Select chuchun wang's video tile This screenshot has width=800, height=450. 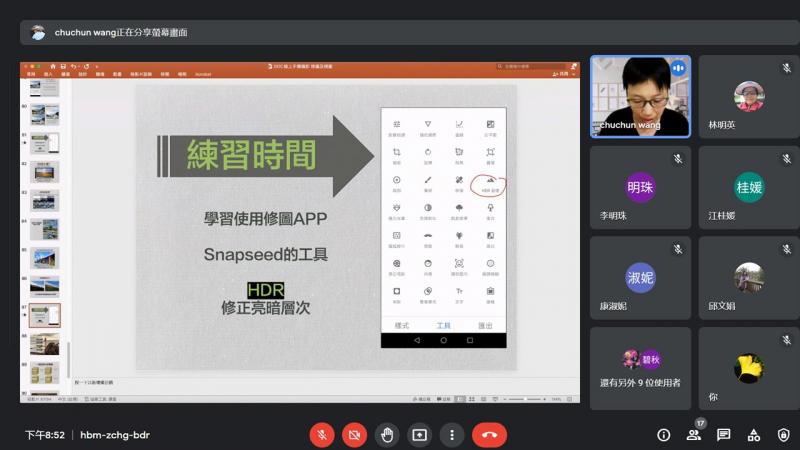click(640, 96)
